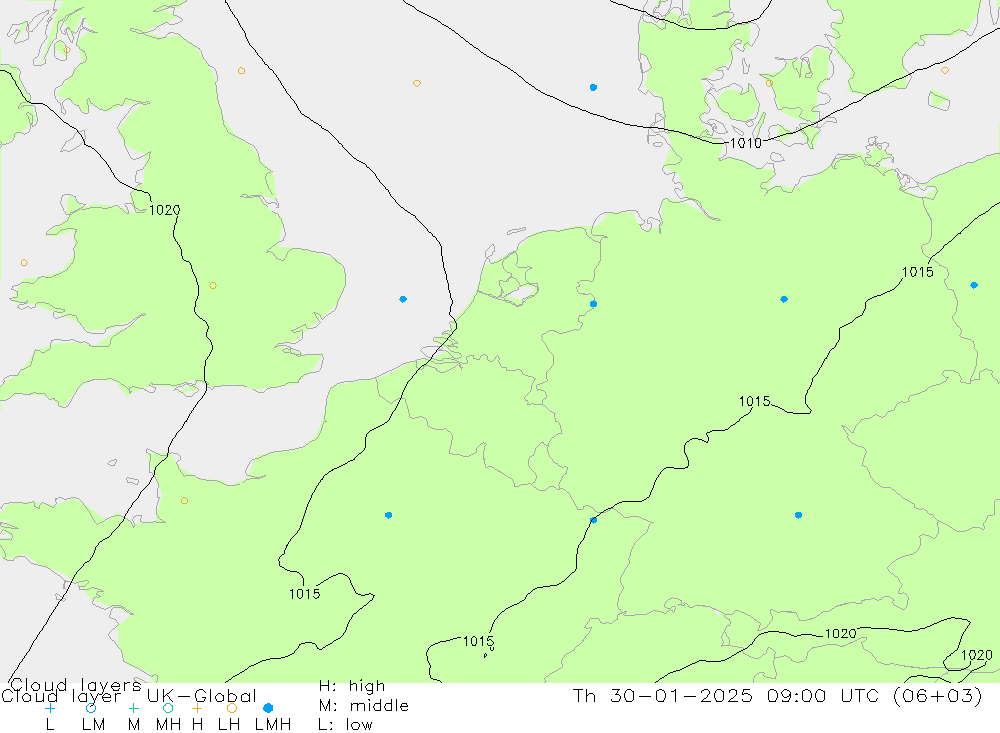Click the green plus legend symbol for M

(x=133, y=708)
